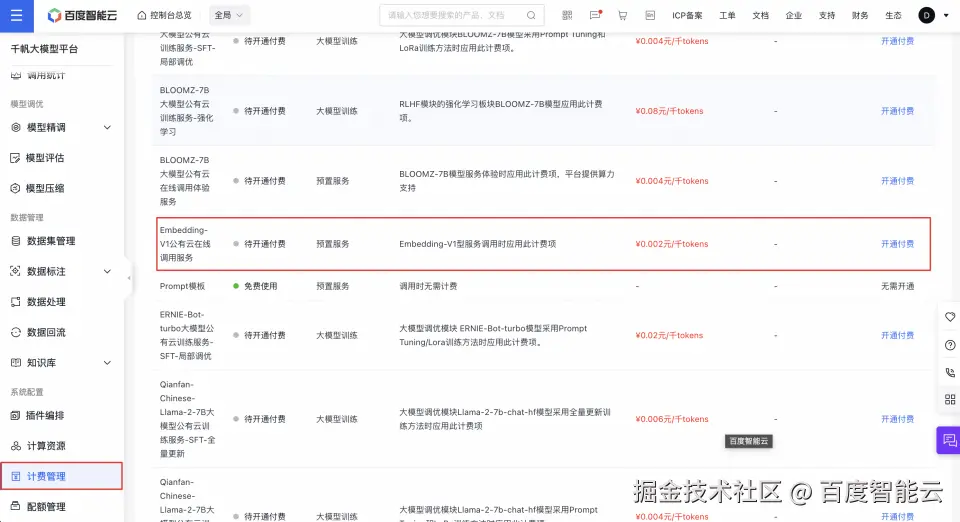Click the Baidu AI Cloud logo
The image size is (960, 522).
click(x=82, y=15)
